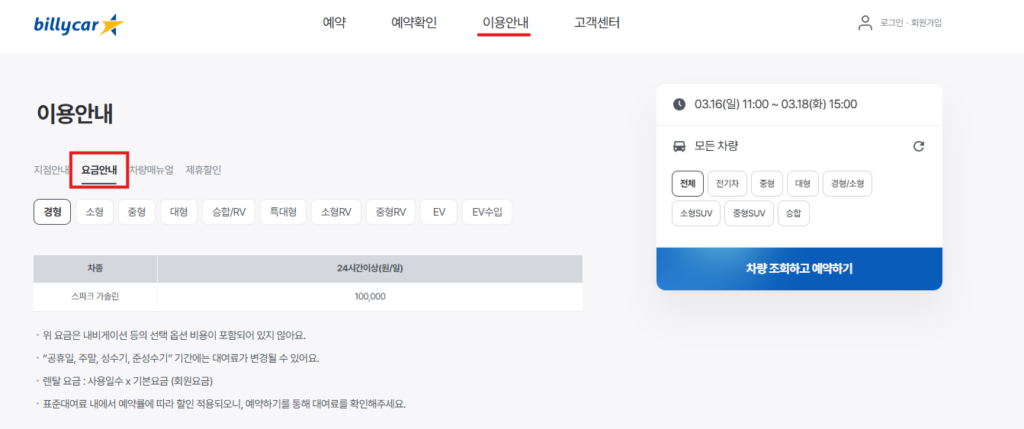Click the user profile icon
Screen dimensions: 1024x429
coord(865,23)
